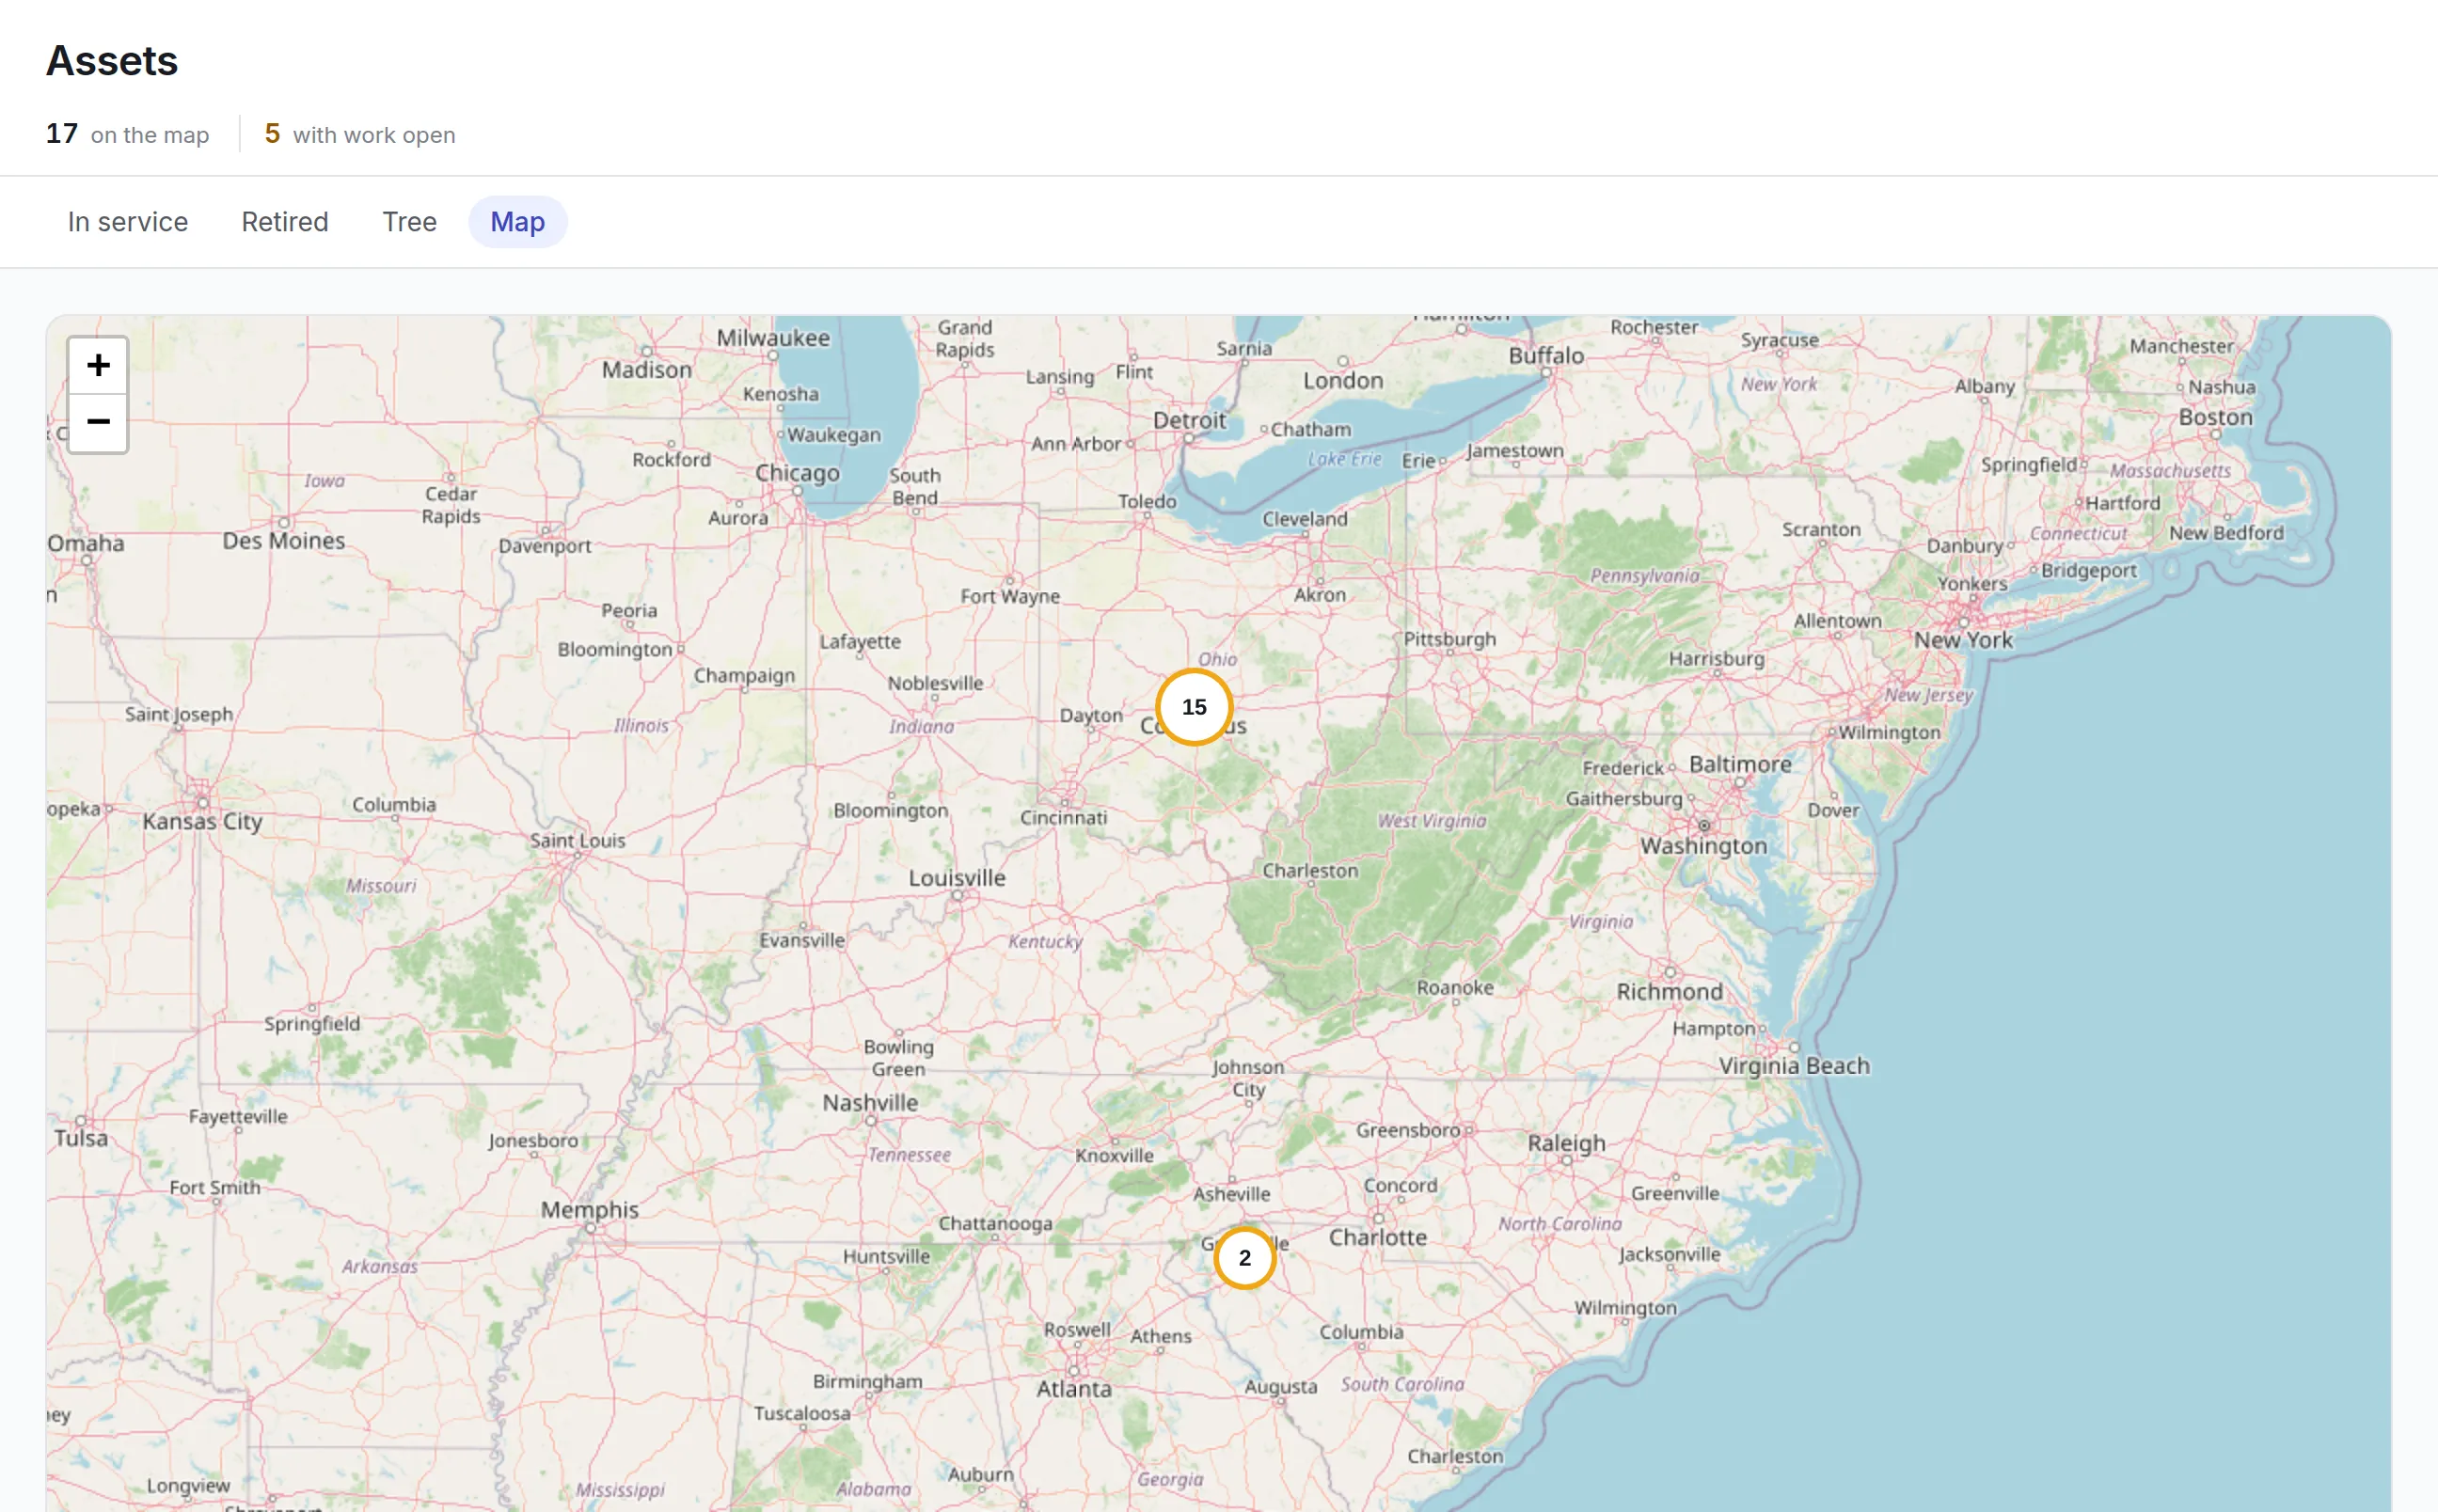Click the Saint Louis label
The width and height of the screenshot is (2438, 1512).
[x=578, y=841]
